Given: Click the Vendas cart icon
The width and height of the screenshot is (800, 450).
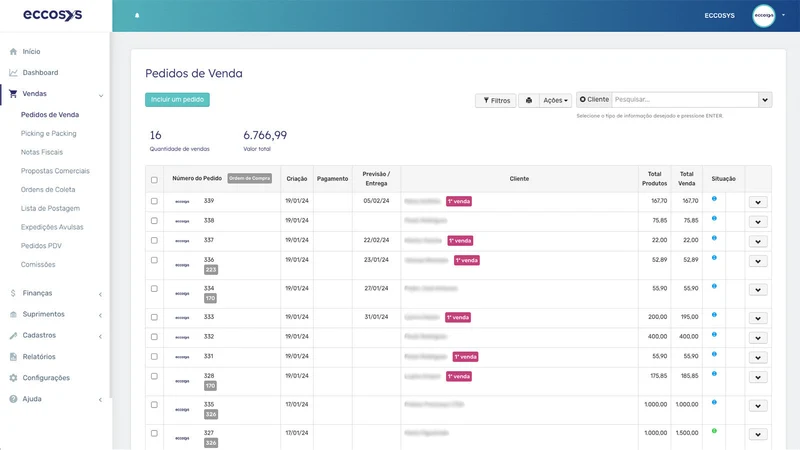Looking at the screenshot, I should click(x=13, y=94).
